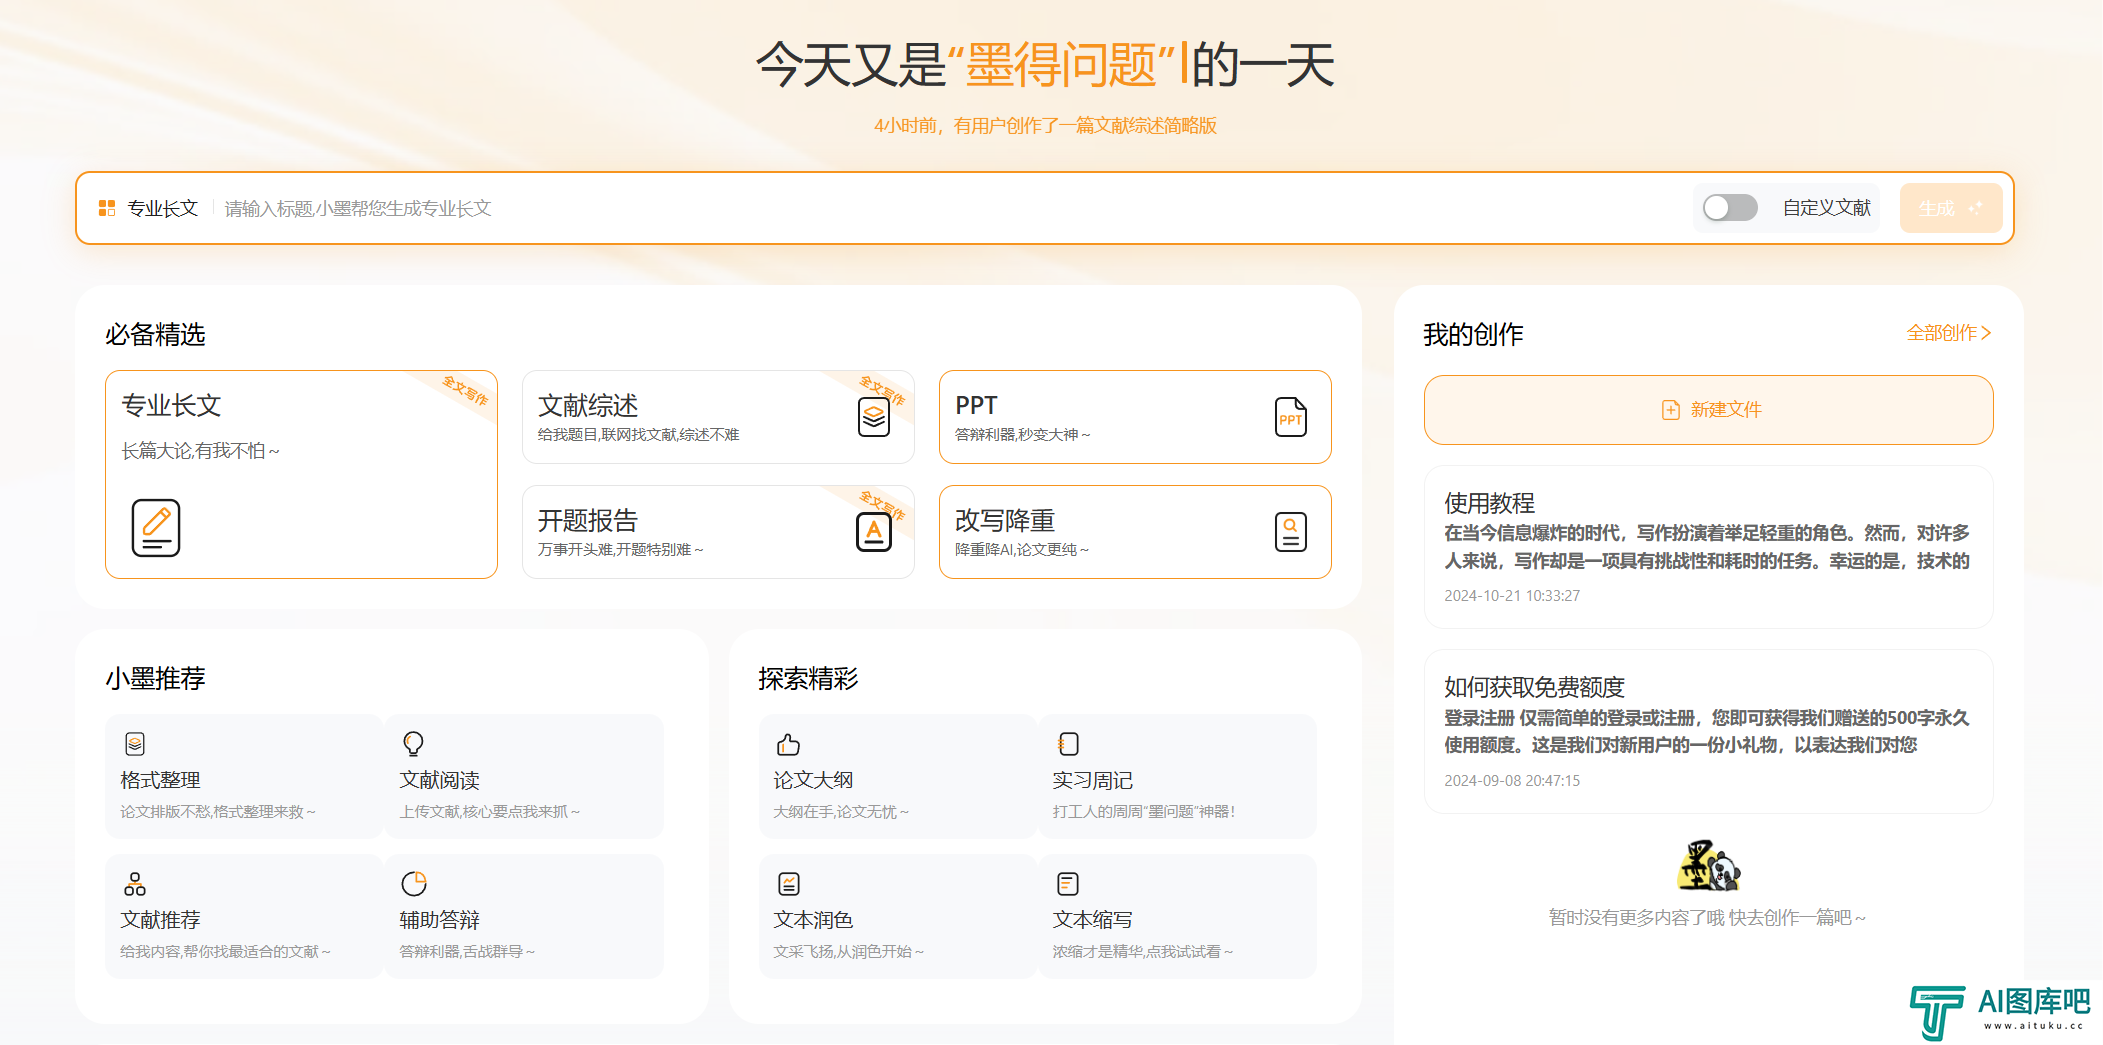Select the 文献阅读 label

point(439,780)
